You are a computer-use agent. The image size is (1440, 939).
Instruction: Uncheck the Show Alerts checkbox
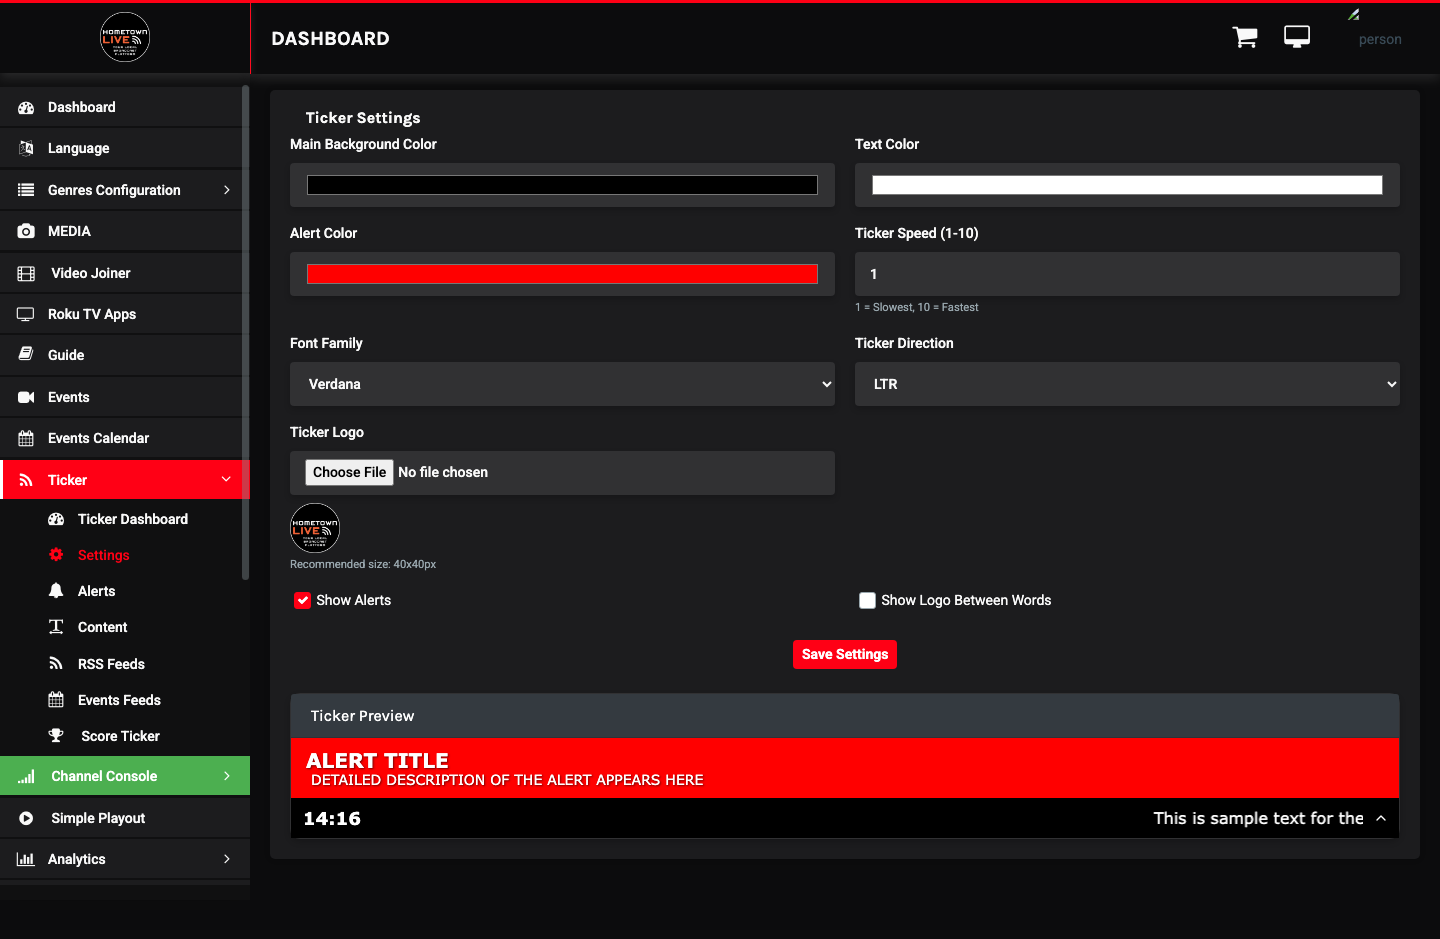(302, 600)
